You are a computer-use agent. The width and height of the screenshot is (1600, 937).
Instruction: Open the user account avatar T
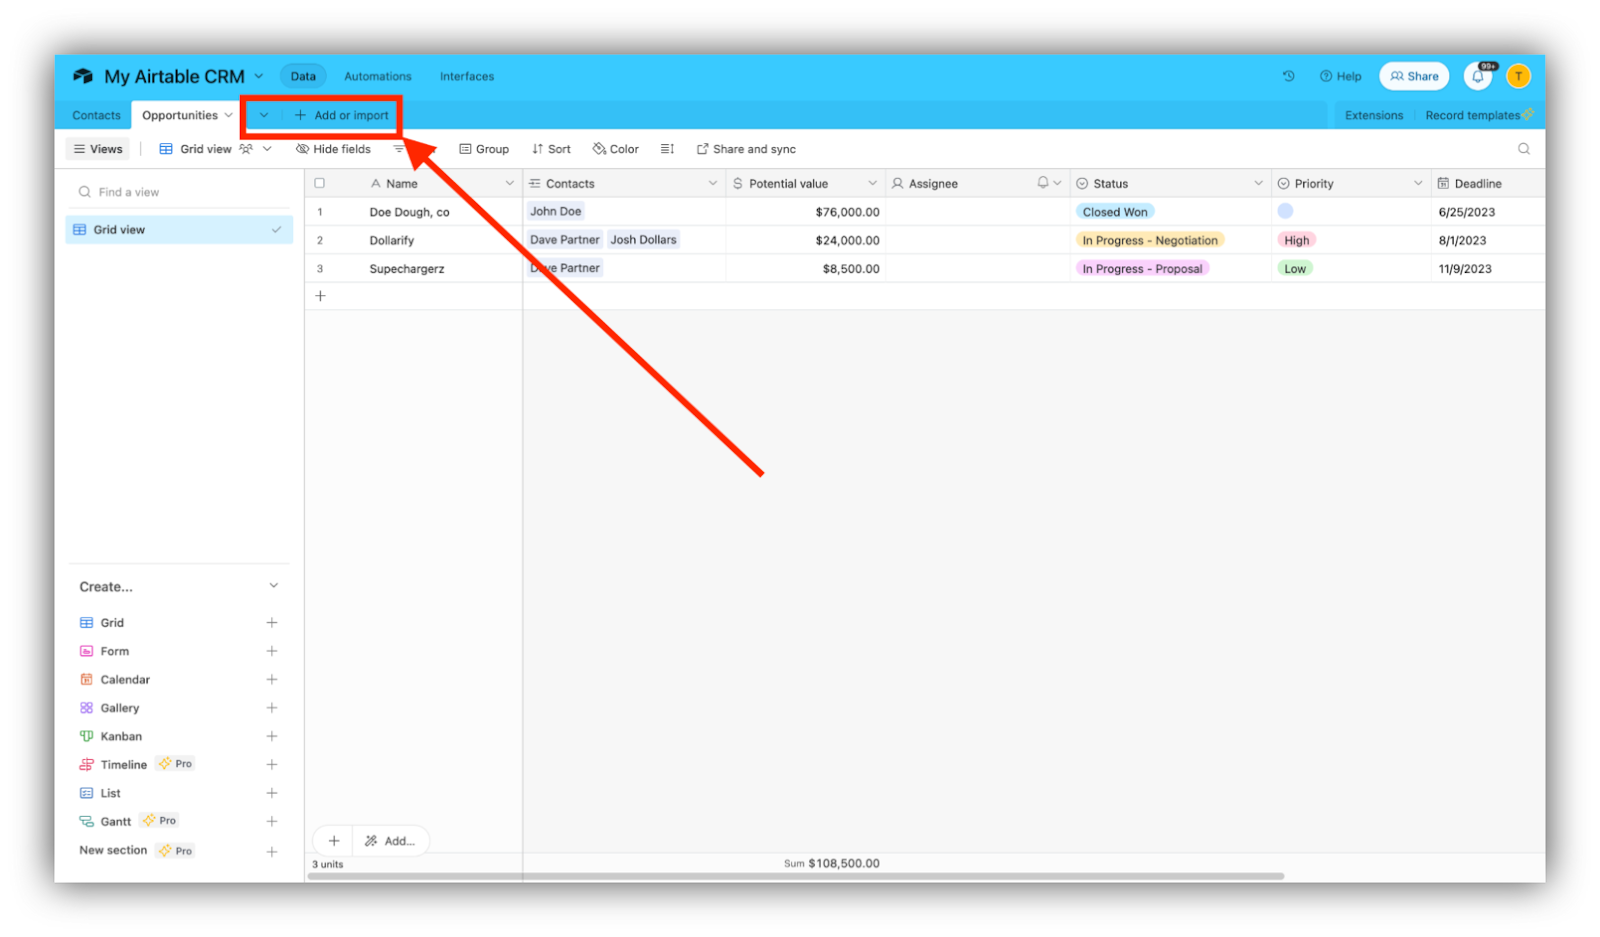[x=1518, y=76]
